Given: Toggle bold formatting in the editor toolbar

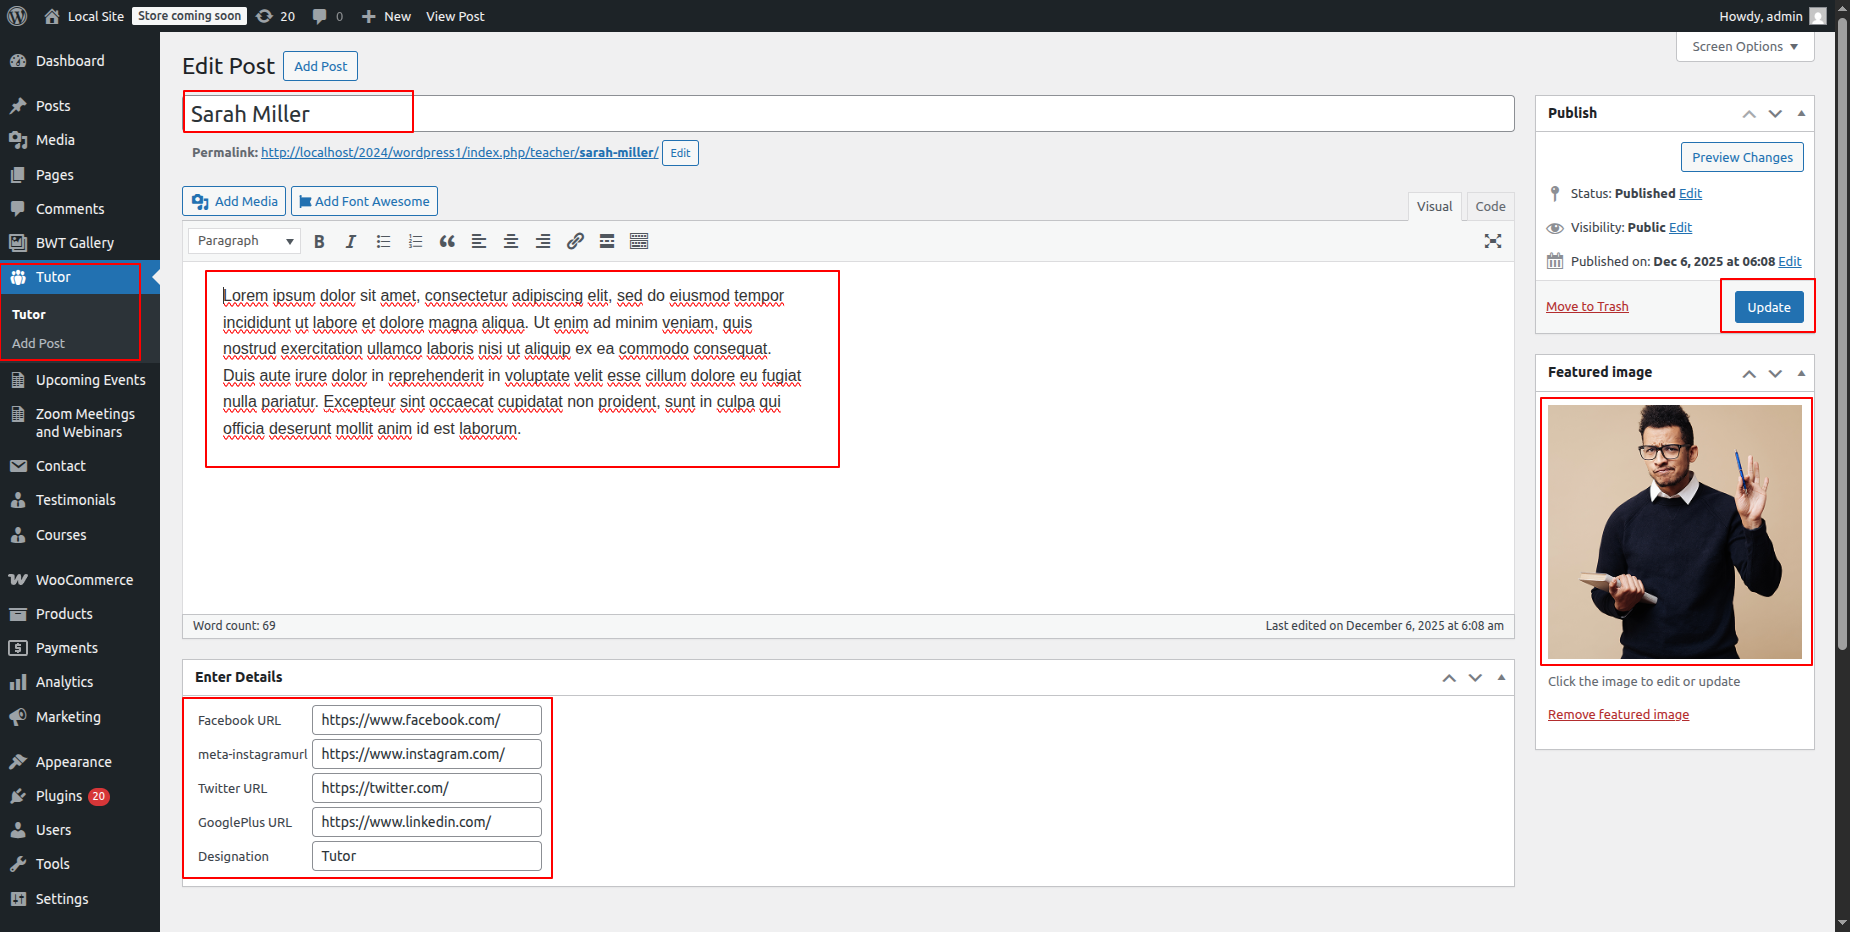Looking at the screenshot, I should pos(319,241).
